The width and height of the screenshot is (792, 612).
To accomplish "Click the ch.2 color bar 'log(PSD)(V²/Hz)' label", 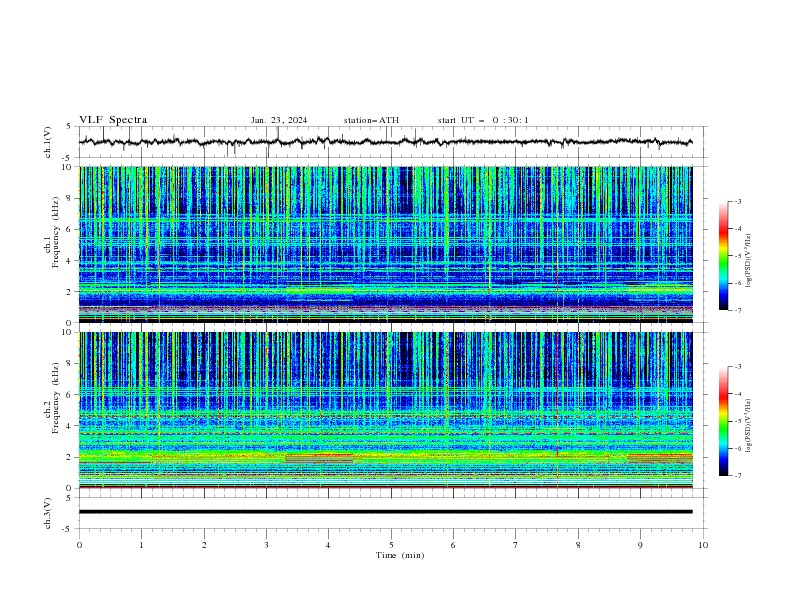I will (x=749, y=425).
